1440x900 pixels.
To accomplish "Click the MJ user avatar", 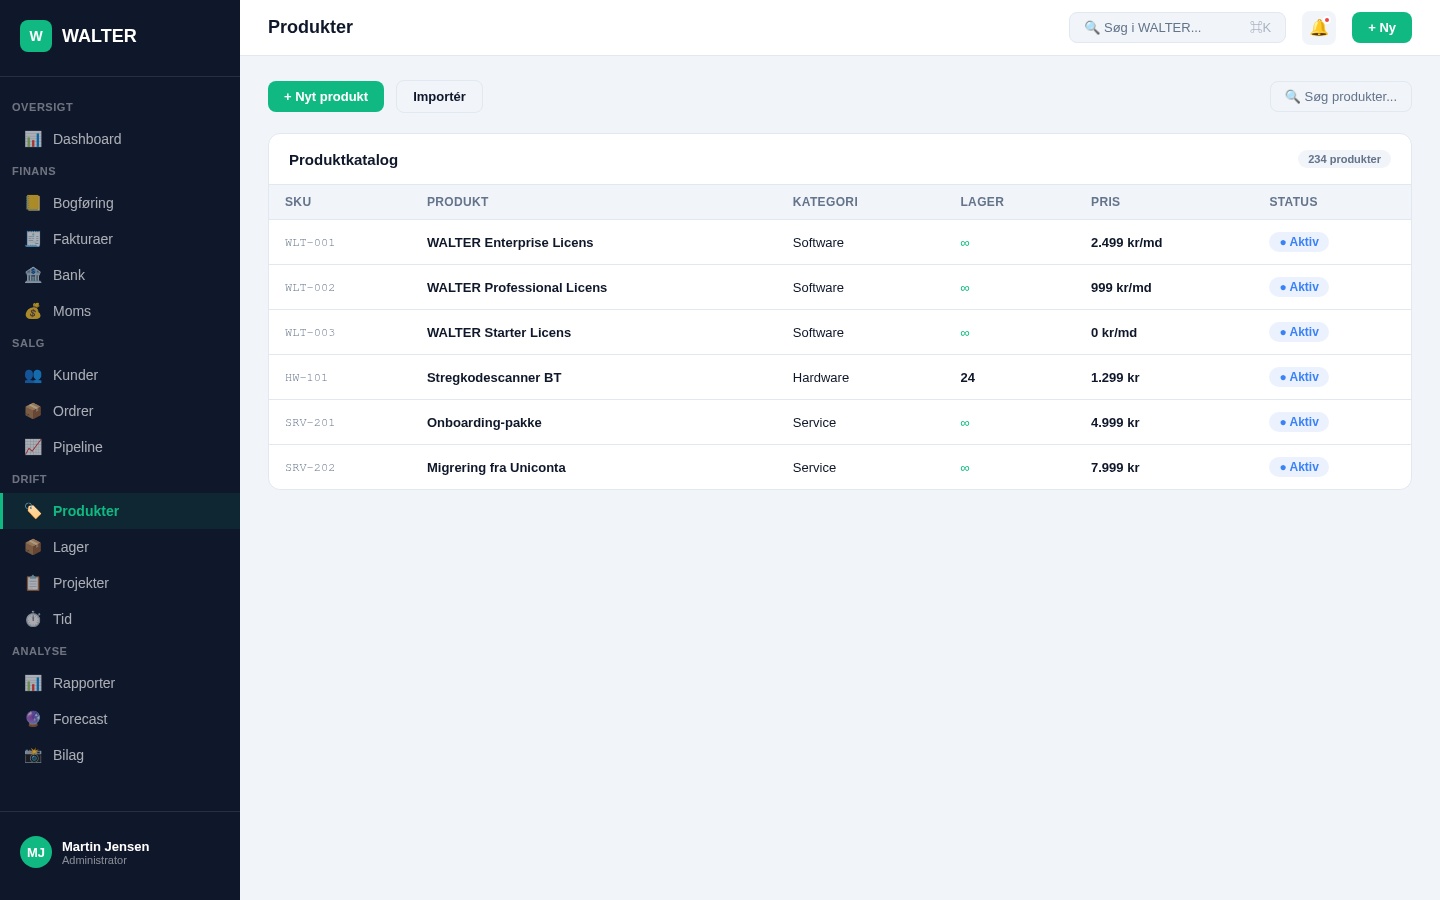I will coord(36,852).
